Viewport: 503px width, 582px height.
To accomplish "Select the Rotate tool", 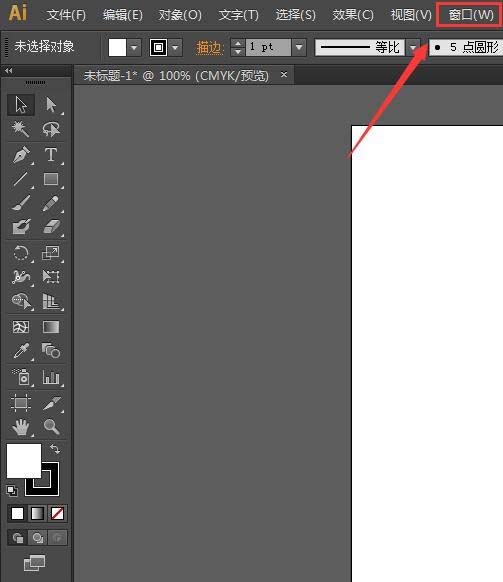I will pyautogui.click(x=21, y=253).
